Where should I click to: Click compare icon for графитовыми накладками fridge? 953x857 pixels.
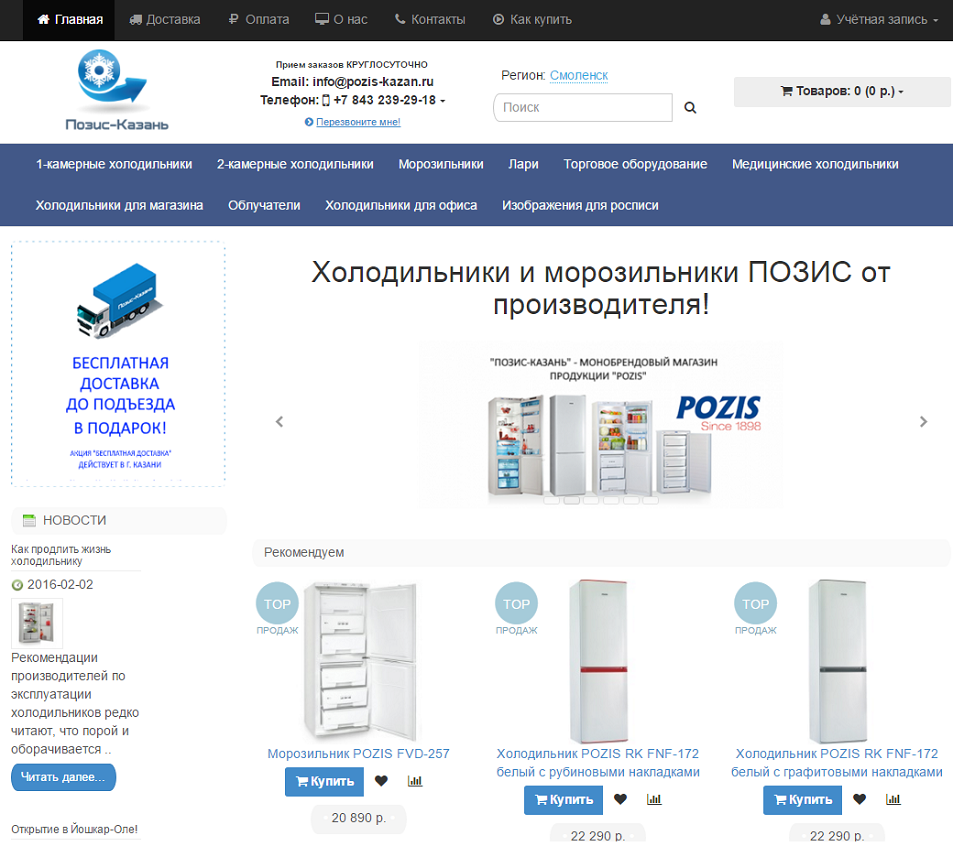point(893,799)
